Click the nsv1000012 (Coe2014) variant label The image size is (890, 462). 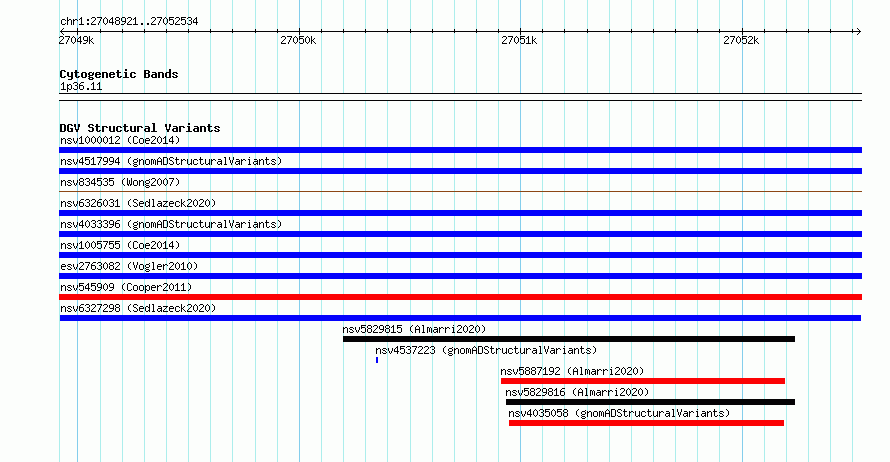coord(120,140)
